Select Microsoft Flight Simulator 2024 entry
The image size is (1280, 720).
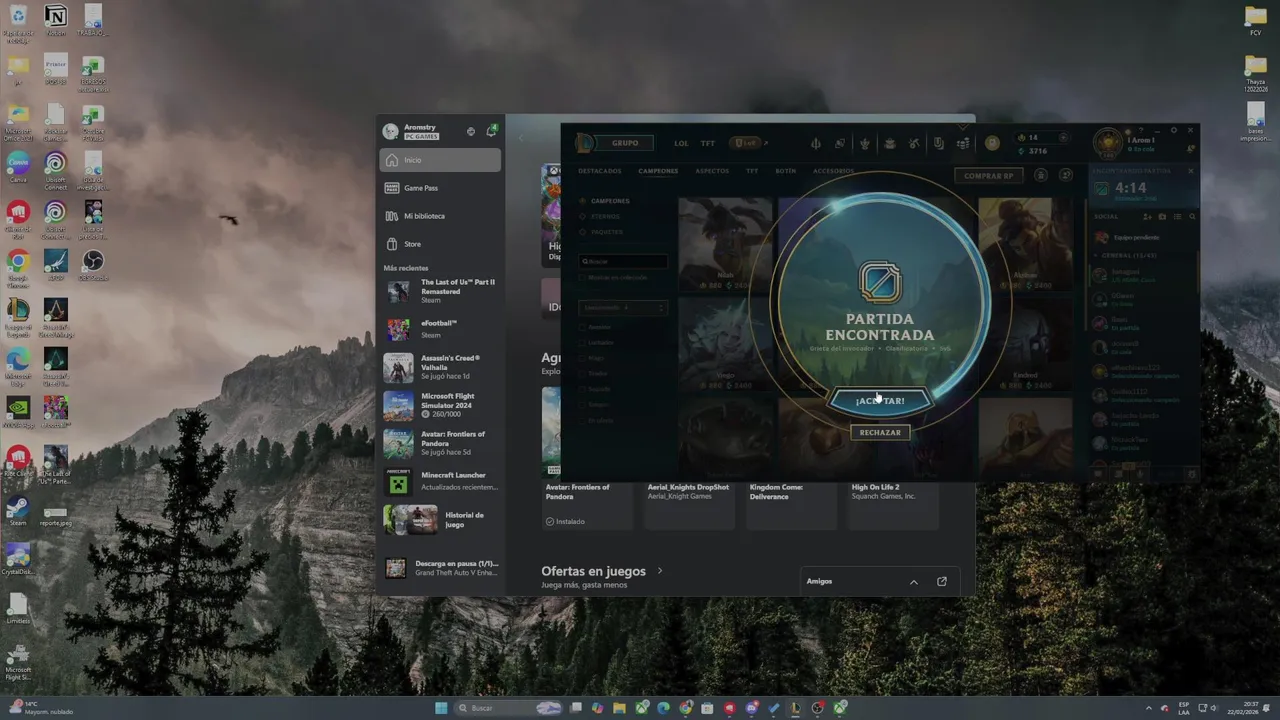click(x=441, y=405)
